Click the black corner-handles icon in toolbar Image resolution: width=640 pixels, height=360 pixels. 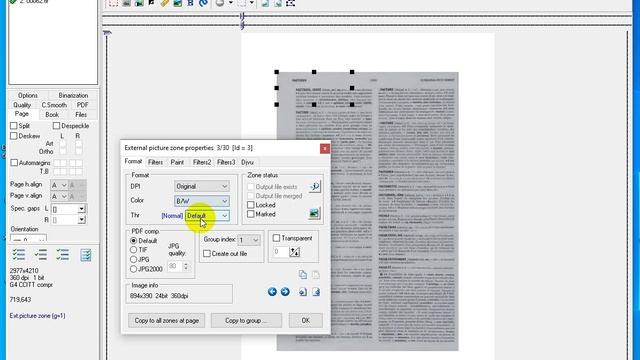point(290,3)
